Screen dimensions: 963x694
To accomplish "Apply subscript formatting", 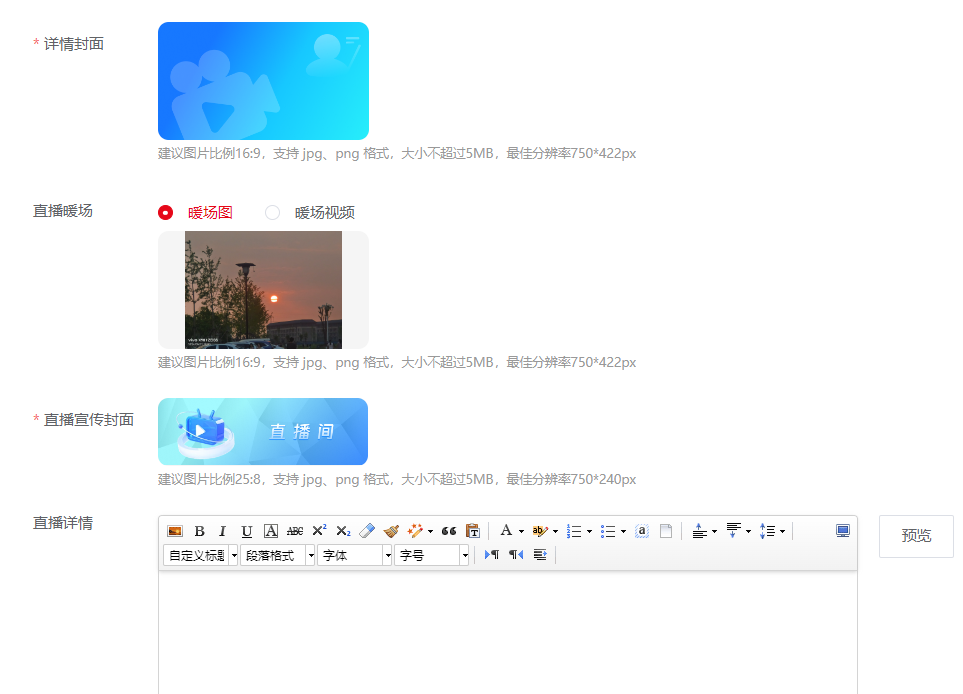I will (x=343, y=531).
